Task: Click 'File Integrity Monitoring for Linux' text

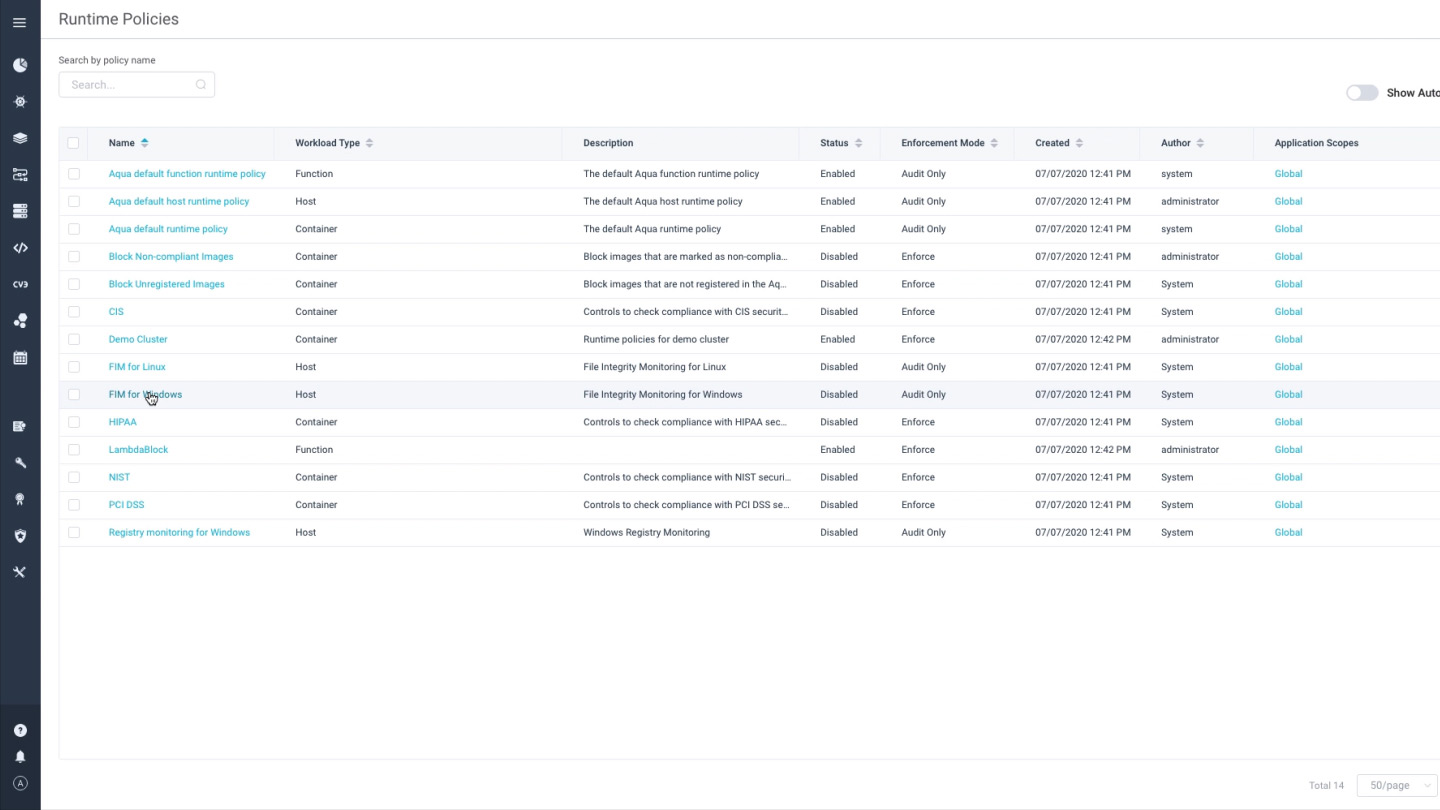Action: [654, 367]
